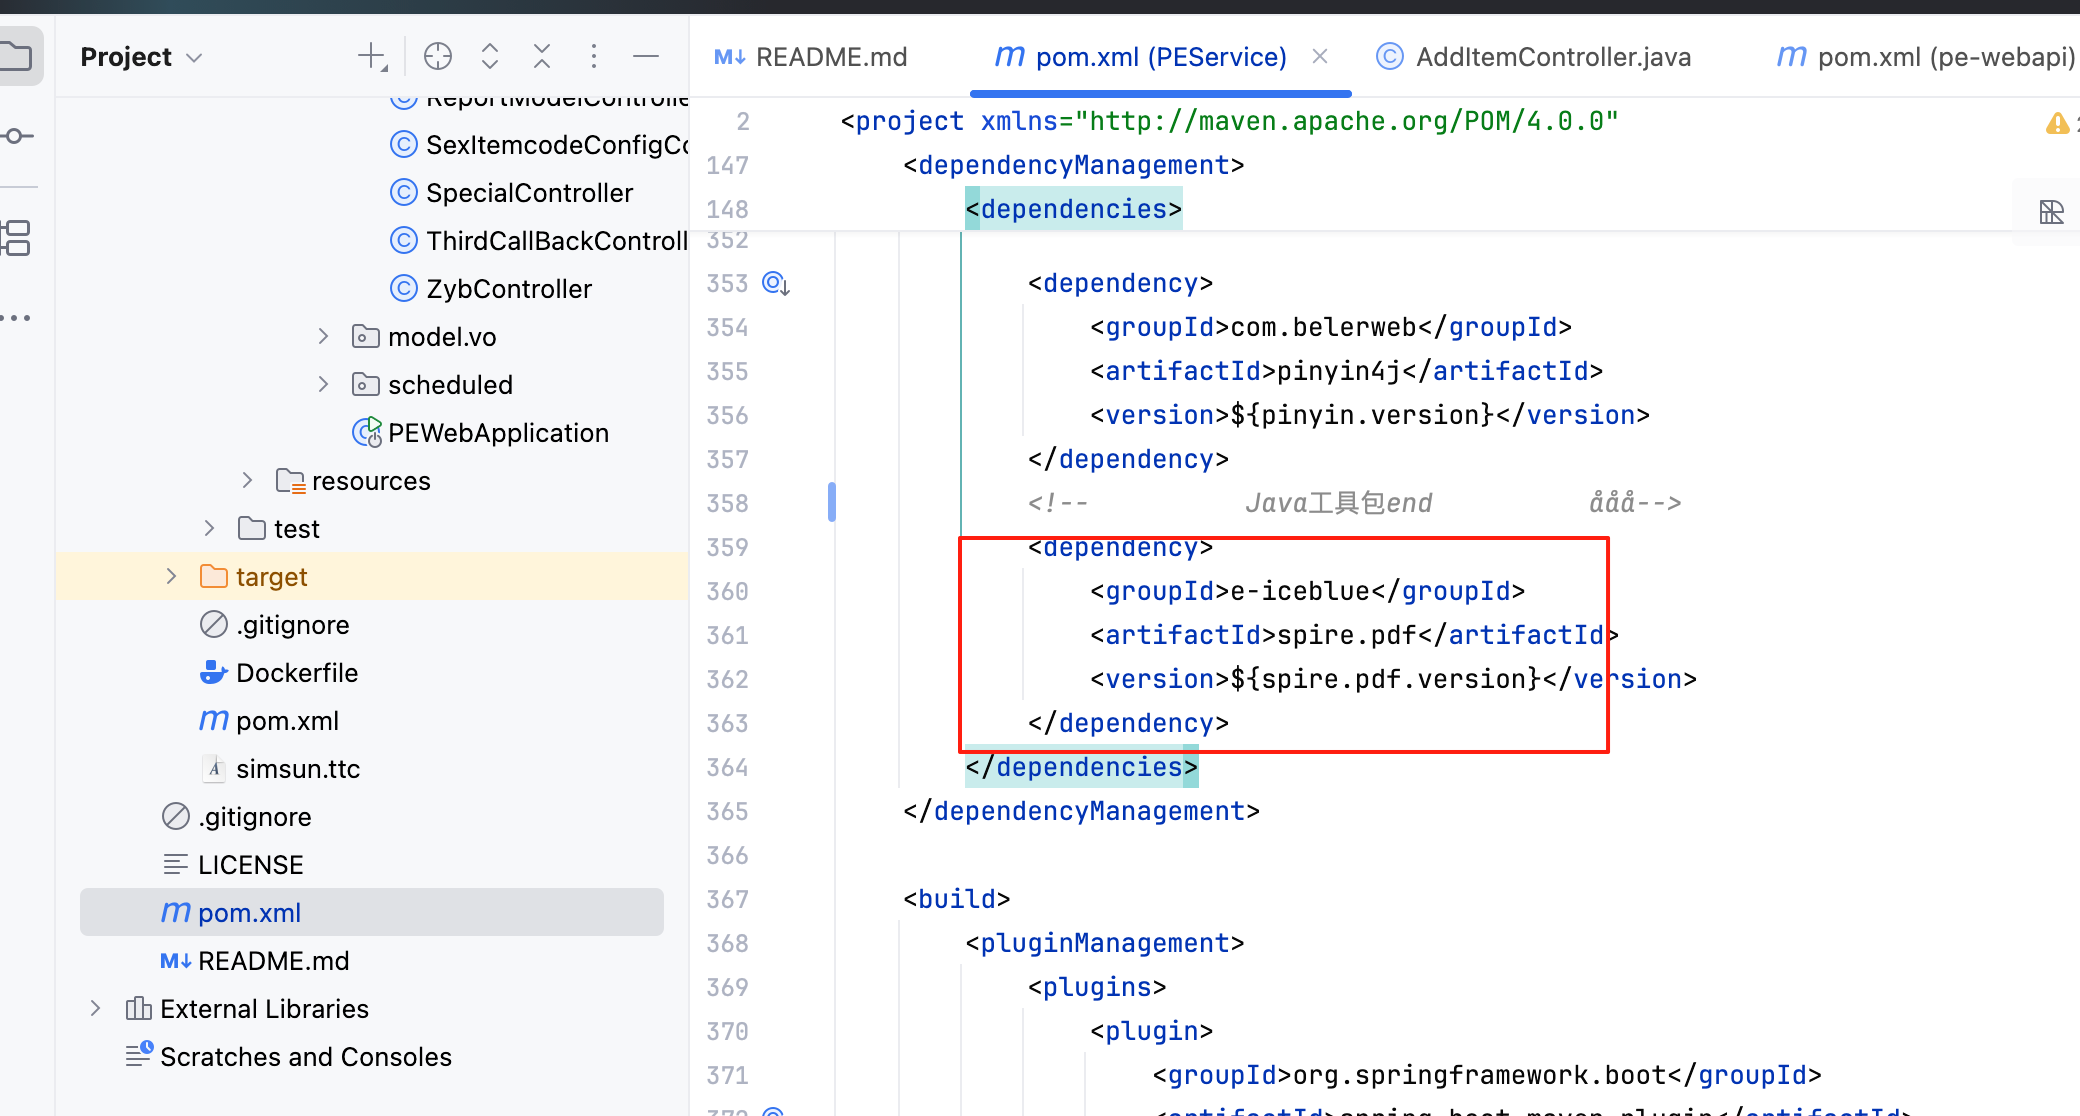The width and height of the screenshot is (2080, 1116).
Task: Click the add new file plus icon
Action: [372, 57]
